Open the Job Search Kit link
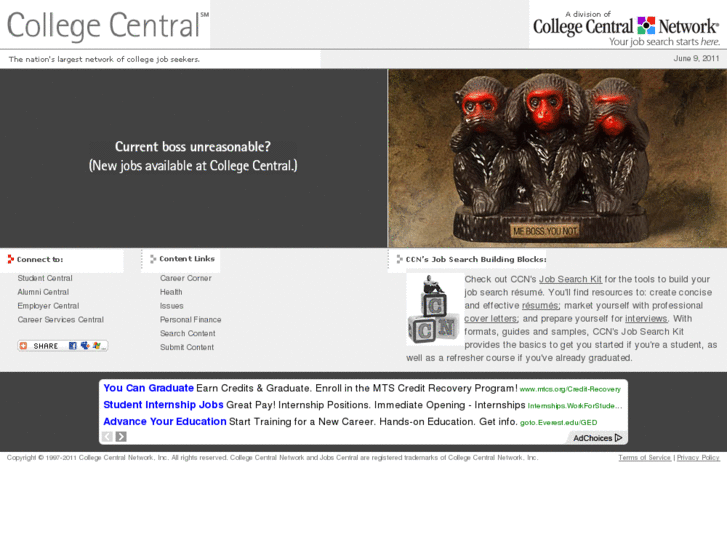 (570, 279)
